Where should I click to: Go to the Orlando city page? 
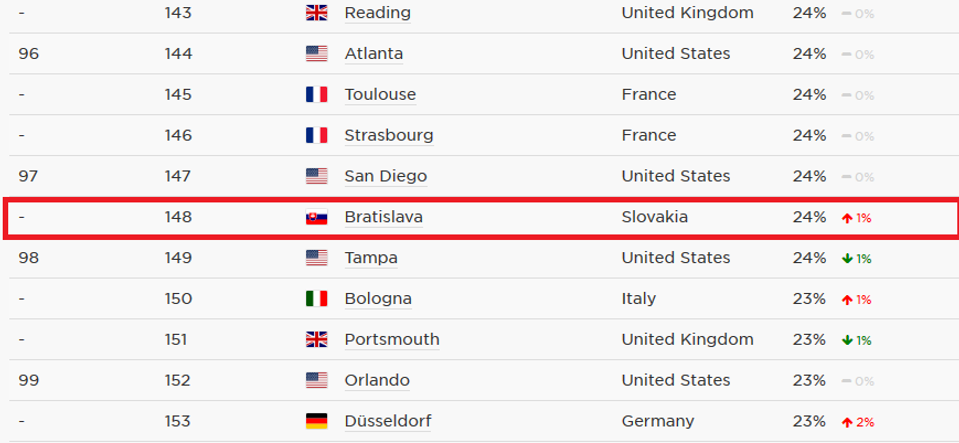(x=376, y=381)
